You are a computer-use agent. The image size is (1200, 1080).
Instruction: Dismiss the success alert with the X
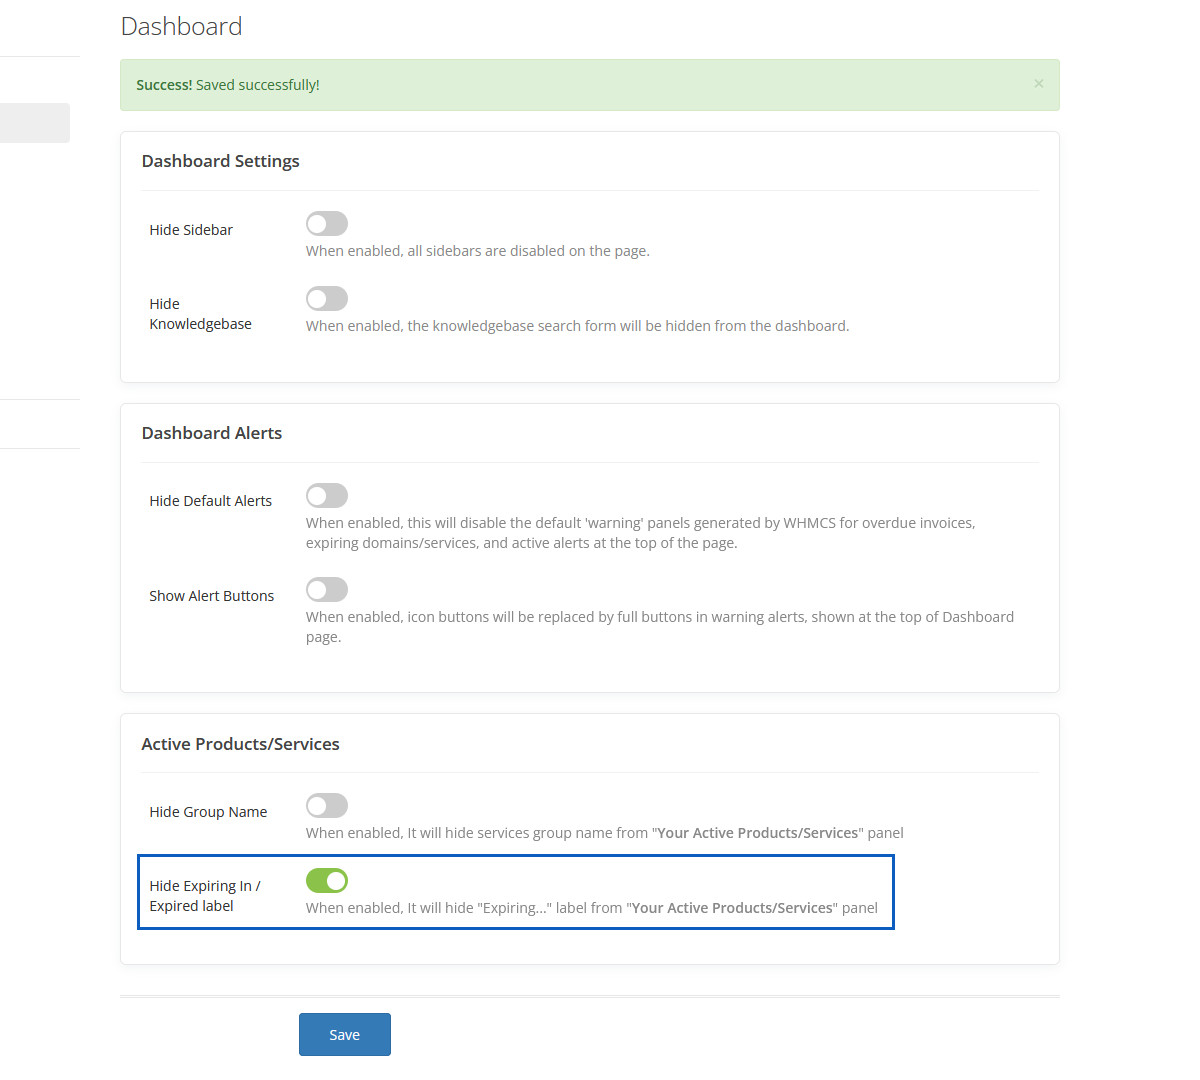coord(1039,84)
